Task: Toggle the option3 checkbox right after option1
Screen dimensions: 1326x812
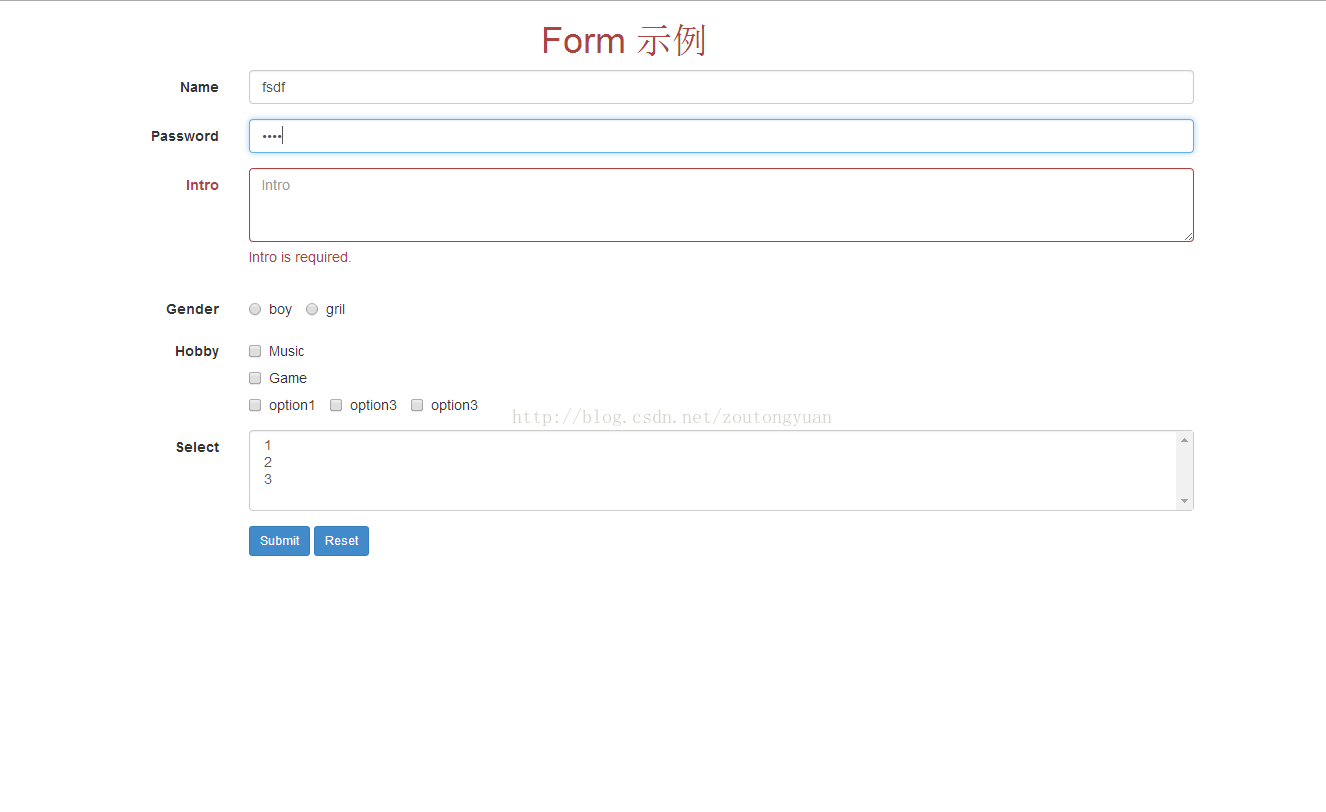Action: pos(336,405)
